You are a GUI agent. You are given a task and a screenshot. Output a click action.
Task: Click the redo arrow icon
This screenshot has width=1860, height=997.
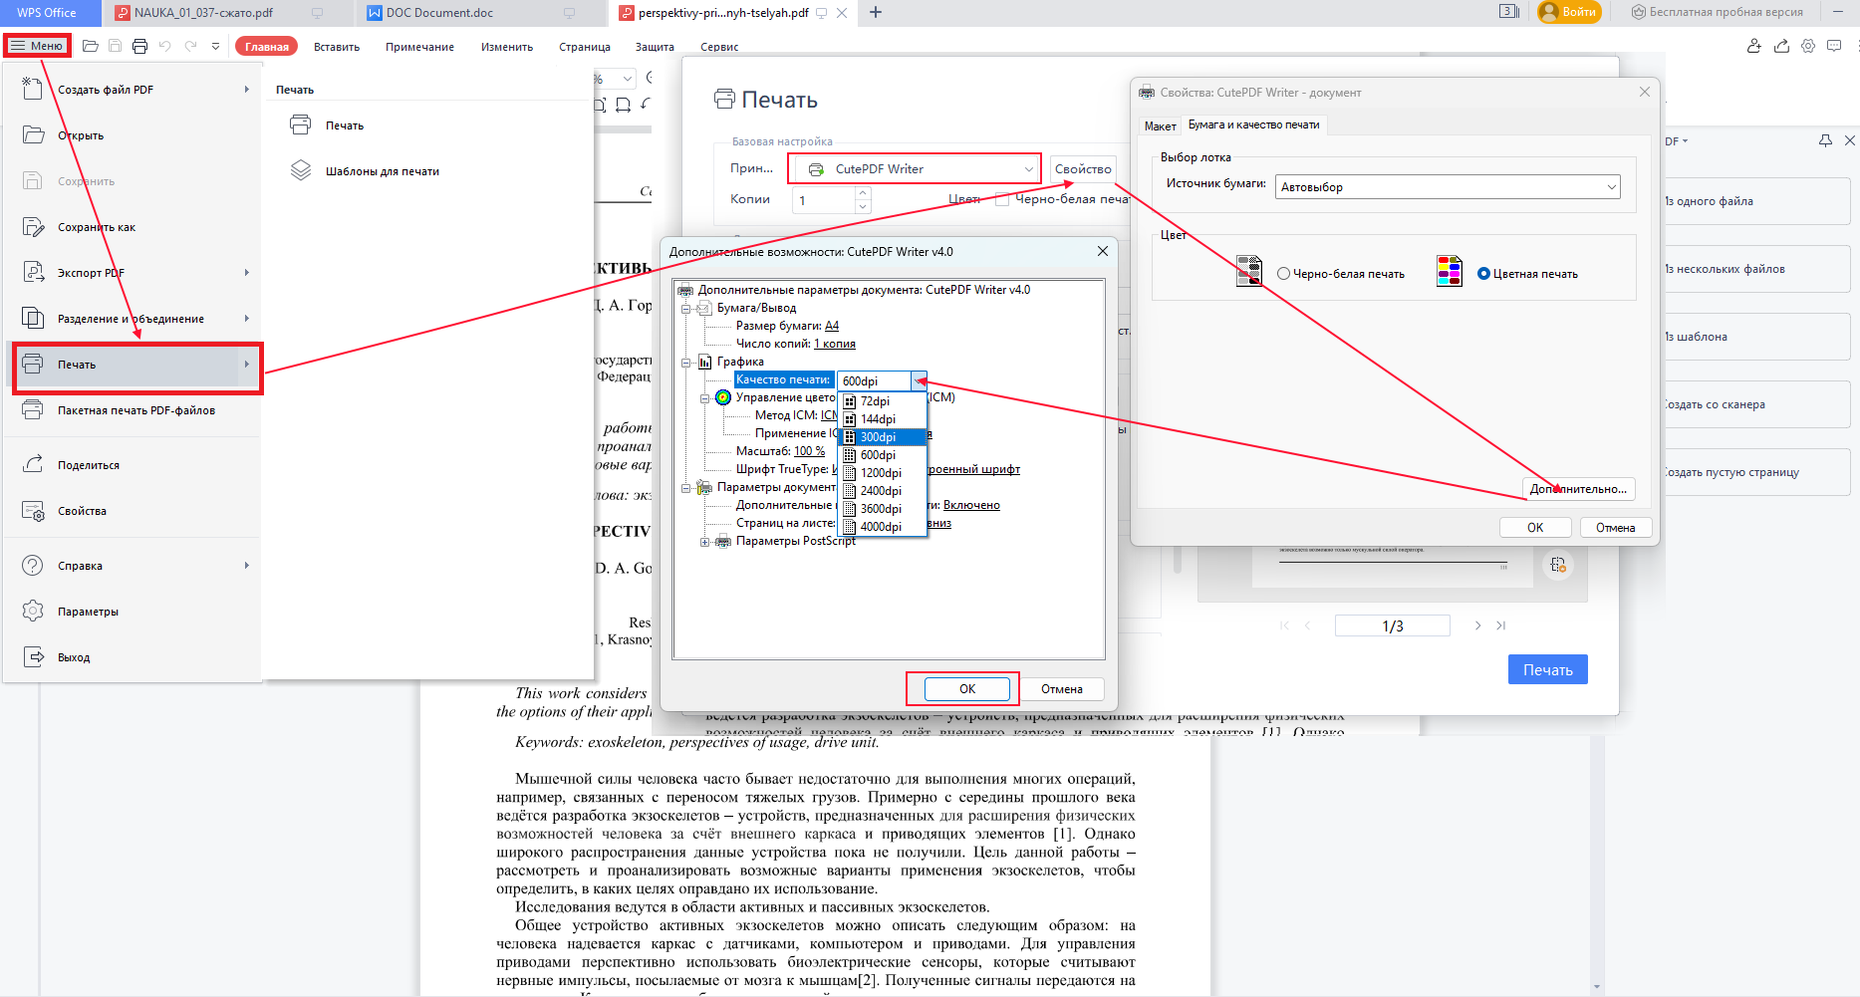[190, 46]
